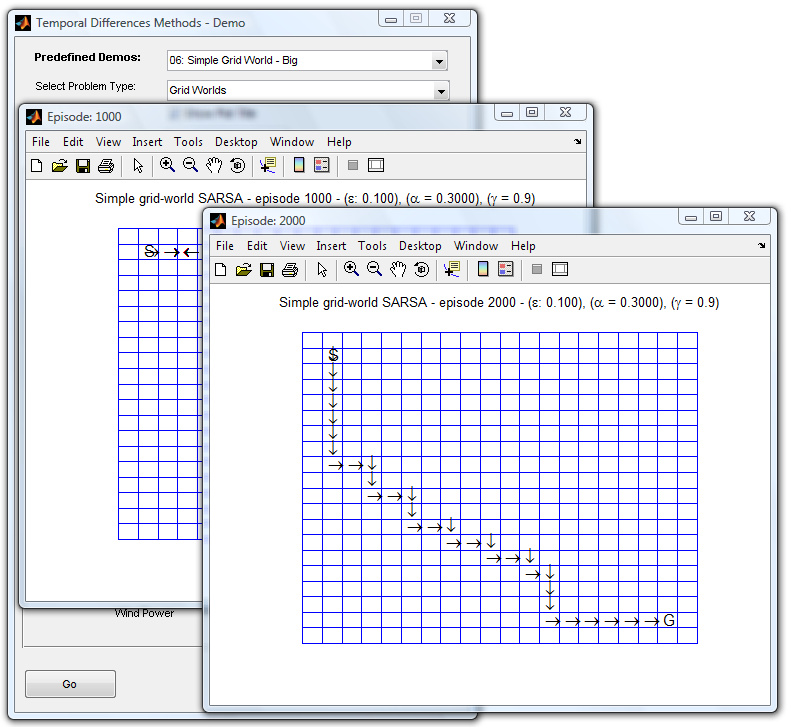Select Data Cursor tool in Episode 2000 window

(x=452, y=269)
